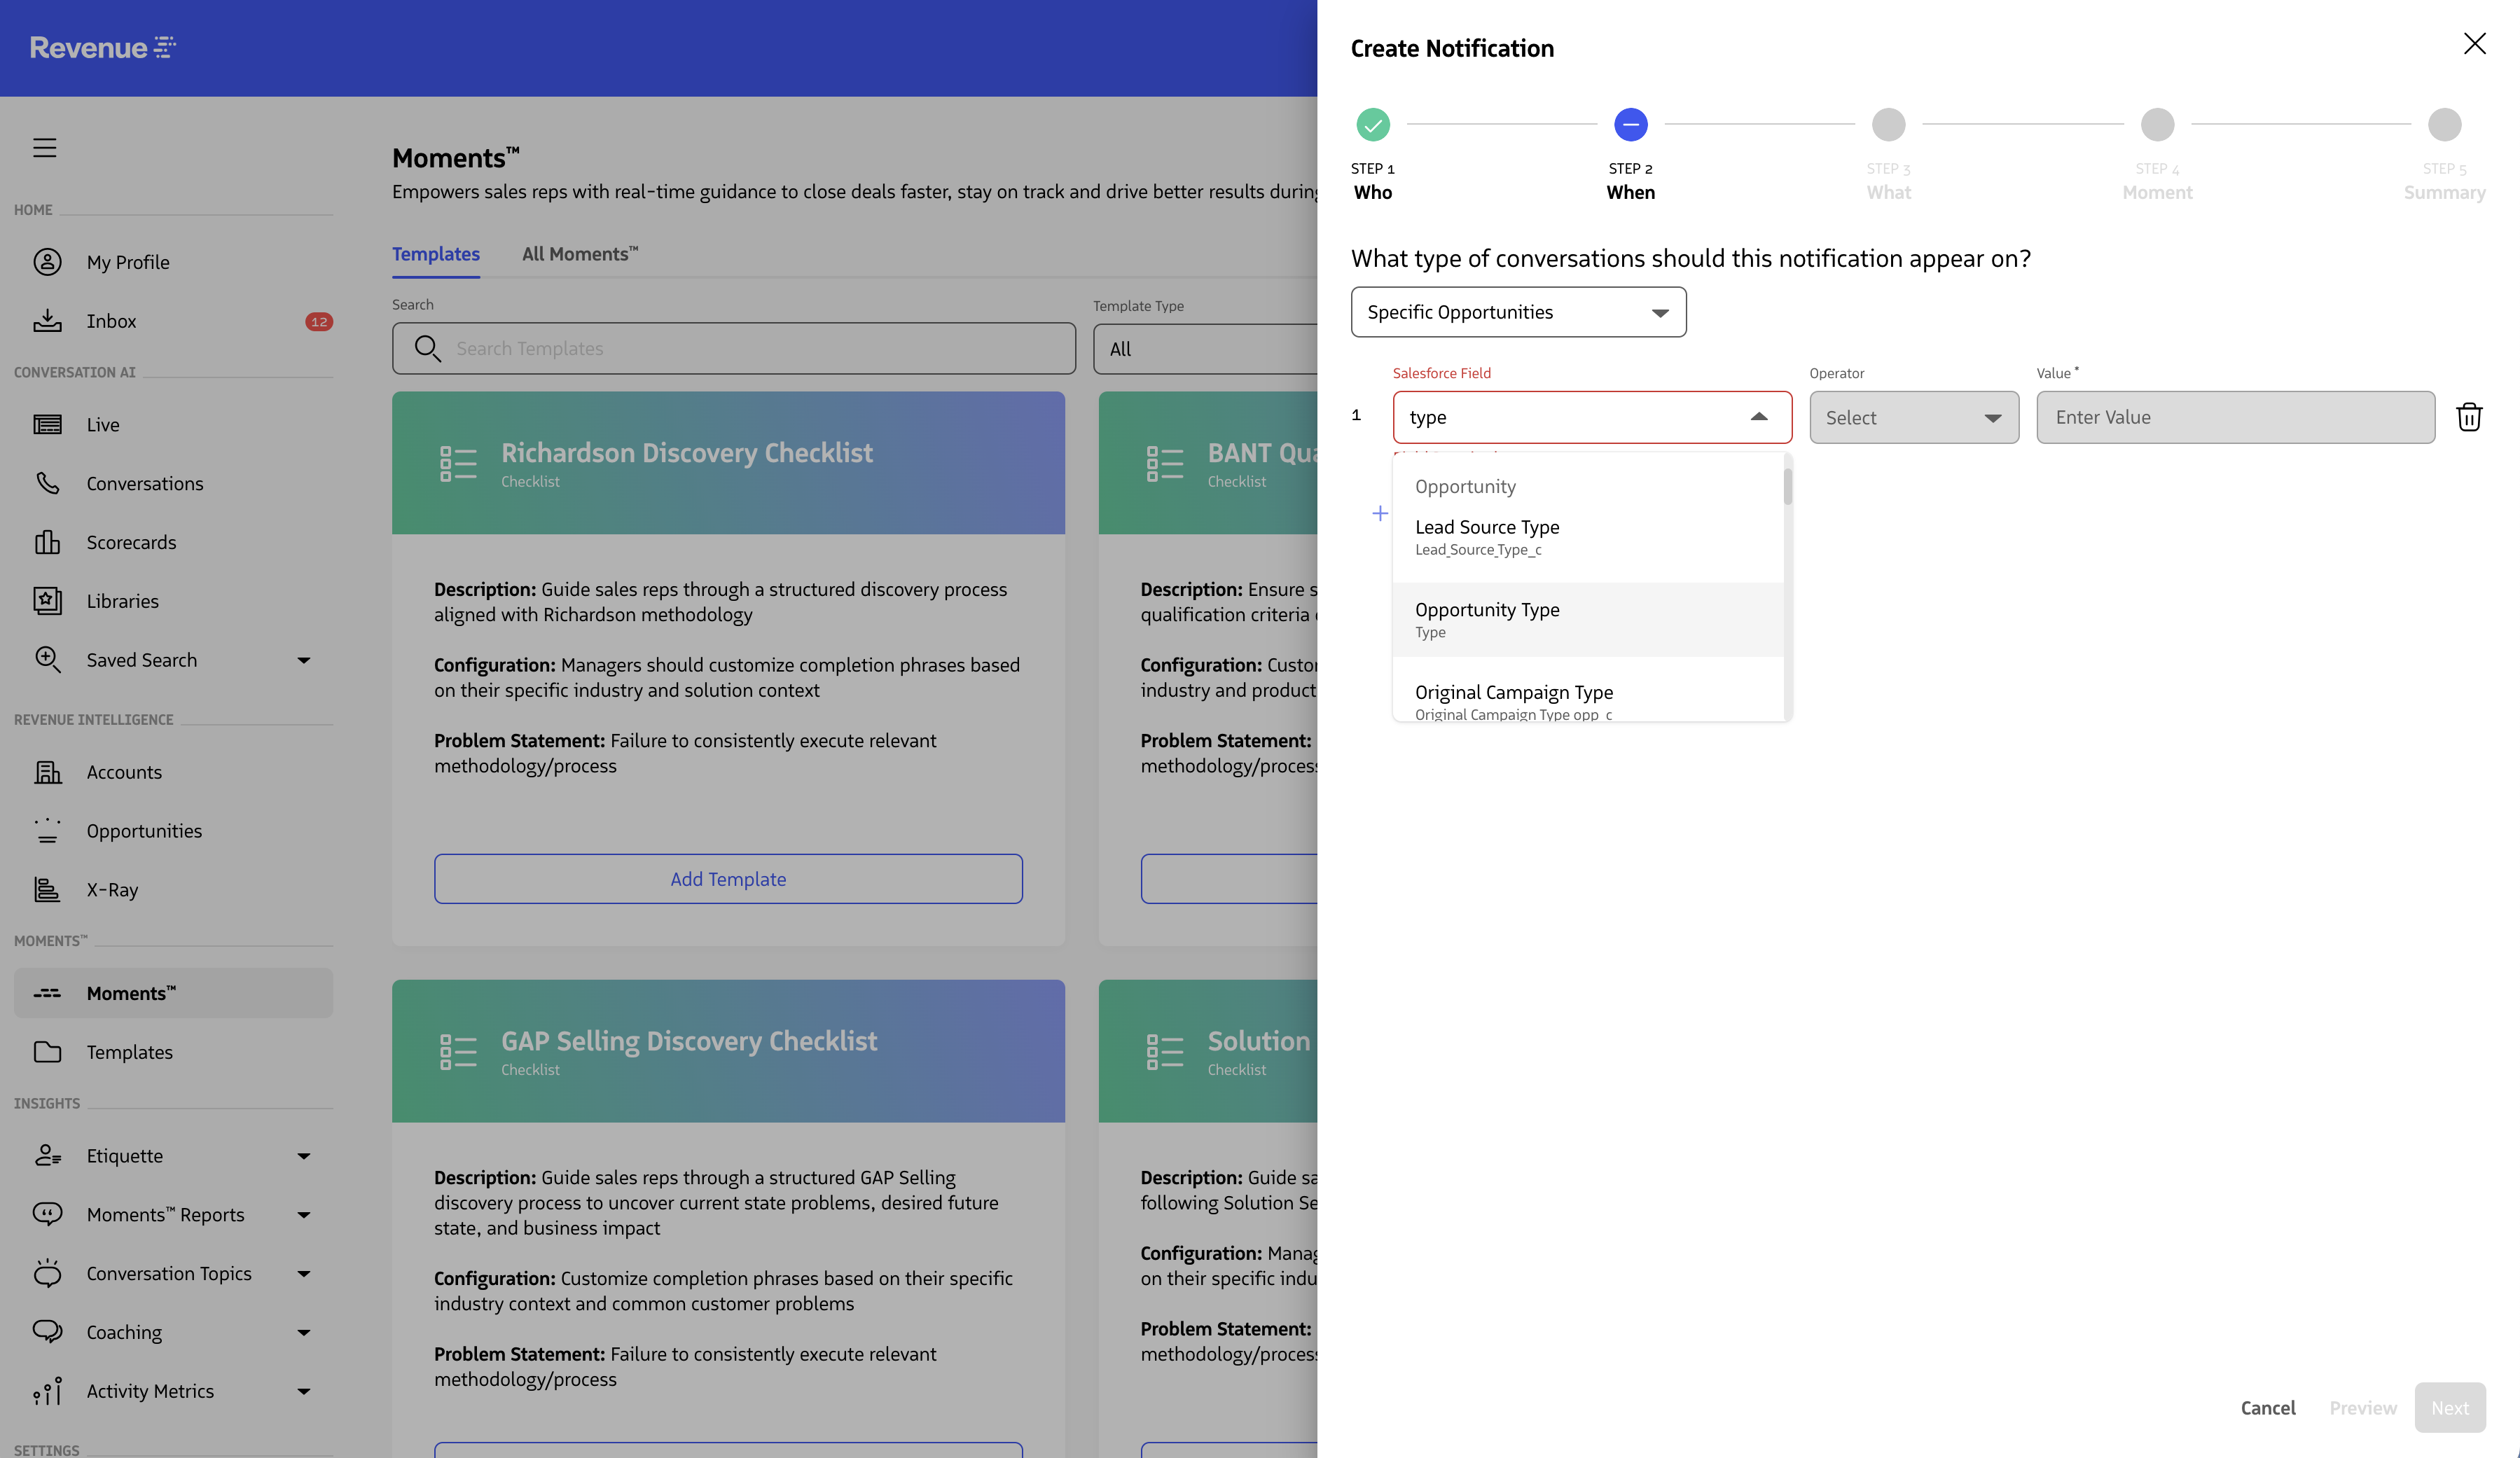The width and height of the screenshot is (2520, 1458).
Task: Open the hamburger menu icon
Action: (x=45, y=147)
